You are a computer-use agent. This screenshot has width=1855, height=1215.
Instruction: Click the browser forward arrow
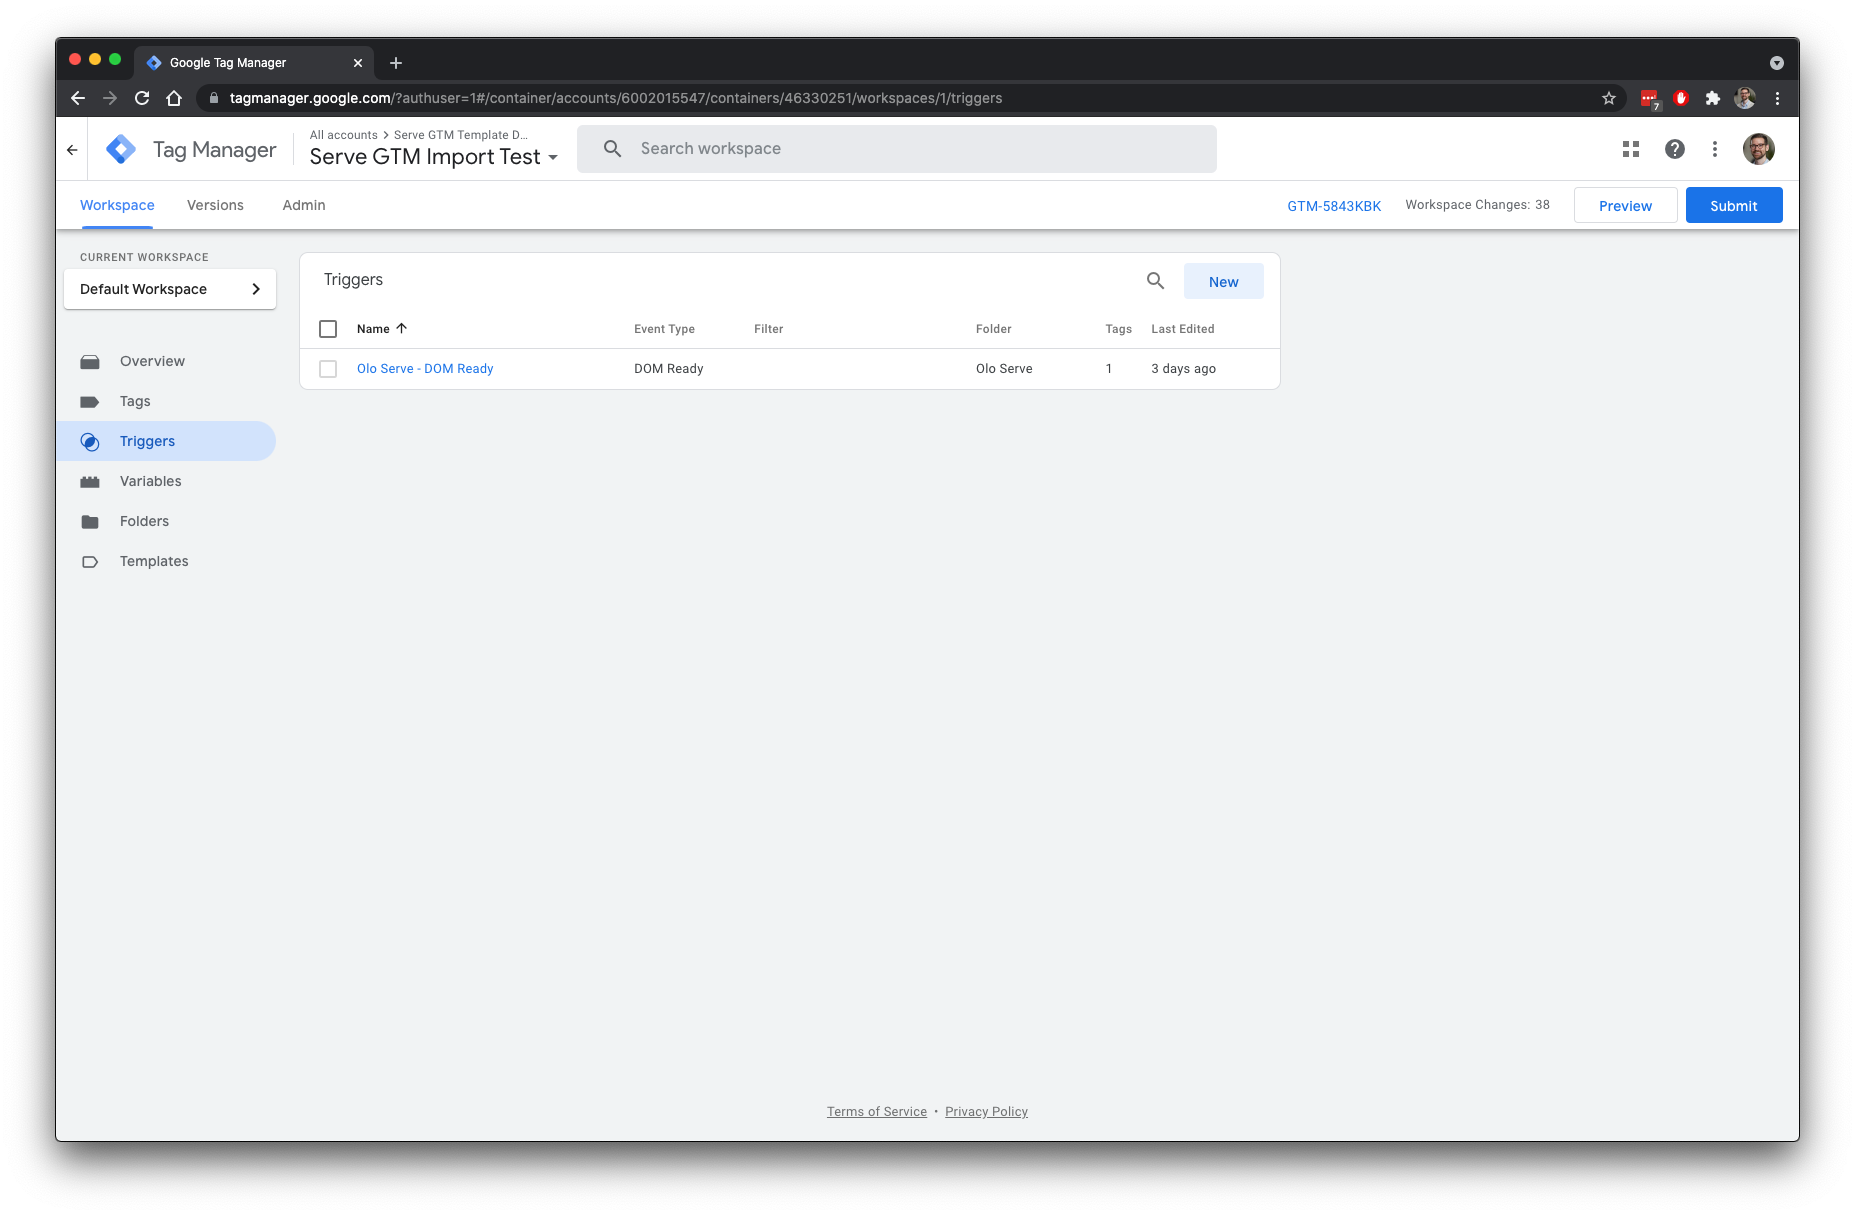coord(110,98)
